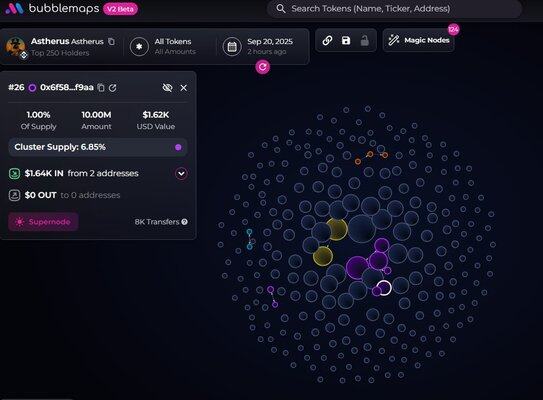
Task: Hide this wallet with eye-slash icon
Action: (167, 88)
